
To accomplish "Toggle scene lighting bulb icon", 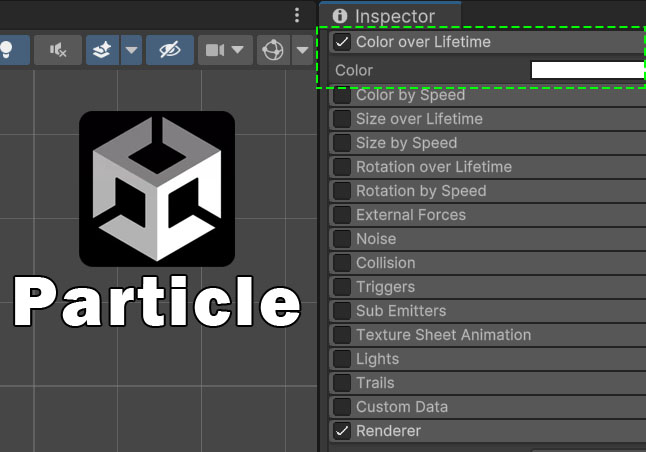I will 6,50.
